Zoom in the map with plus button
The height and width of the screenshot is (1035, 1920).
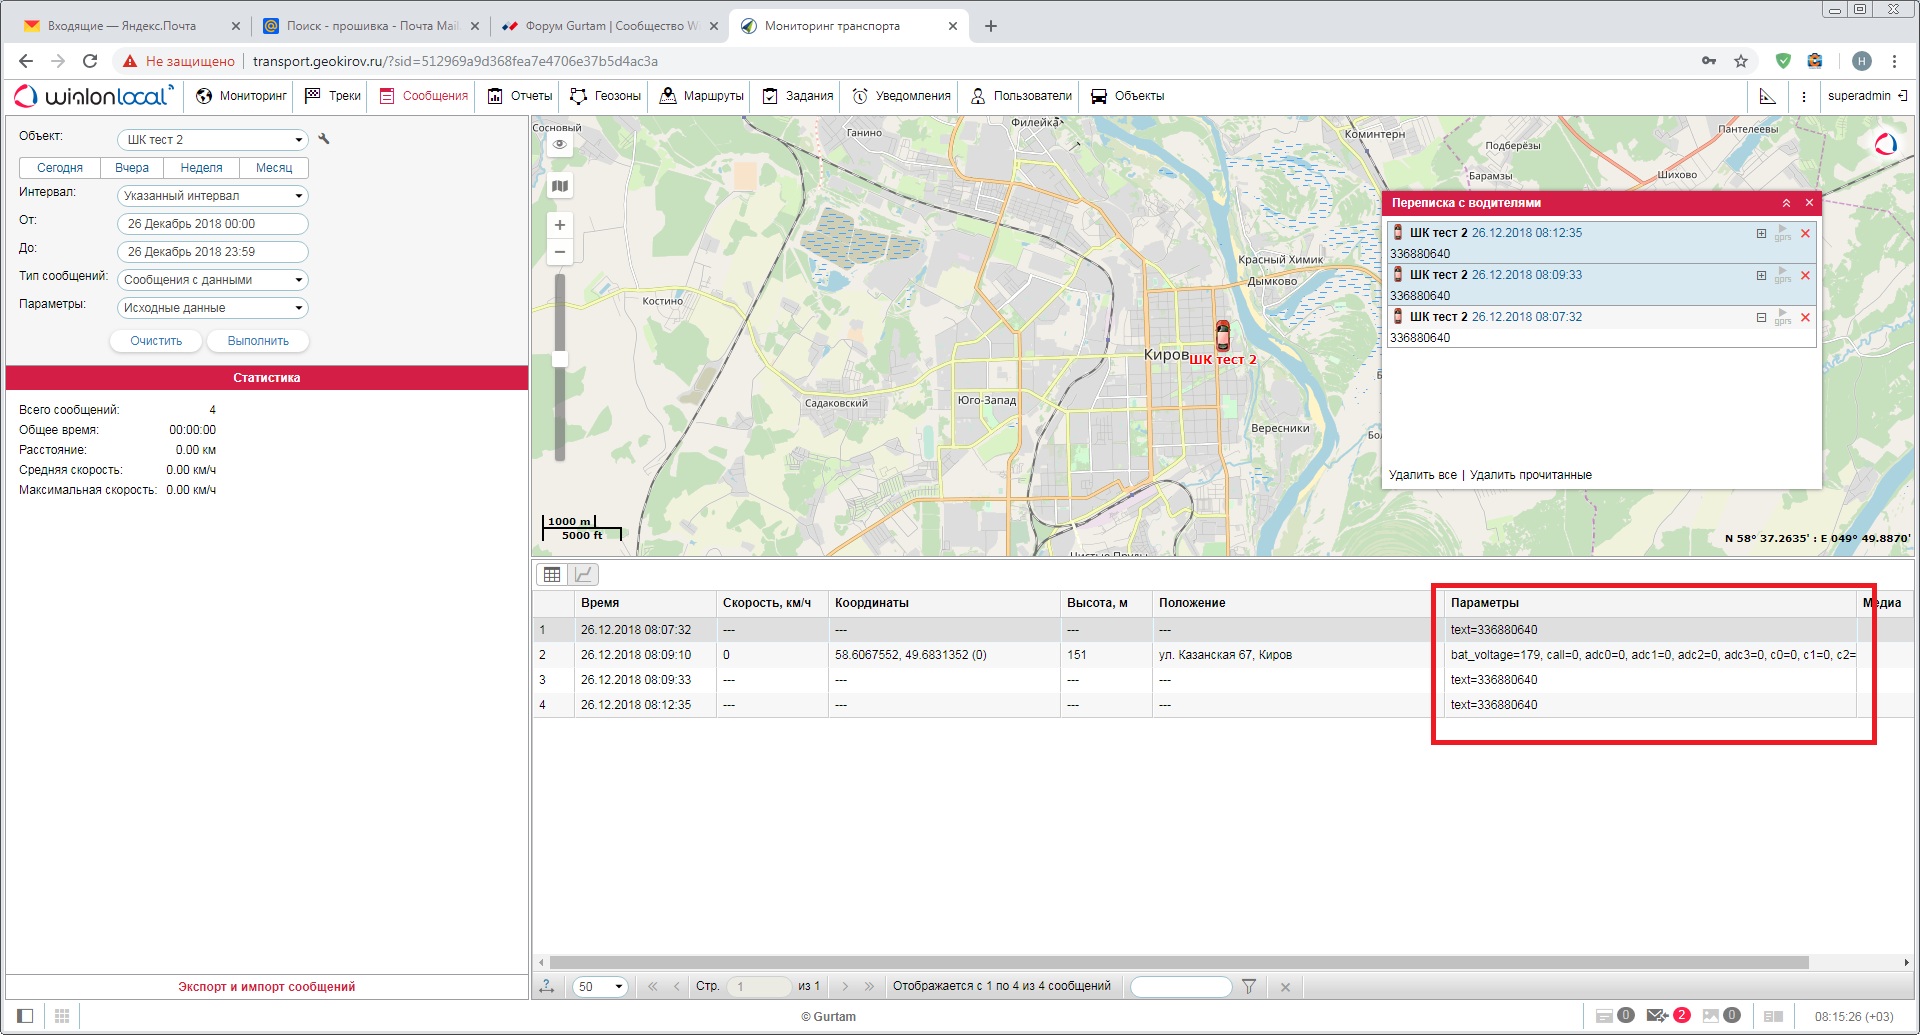pos(560,225)
